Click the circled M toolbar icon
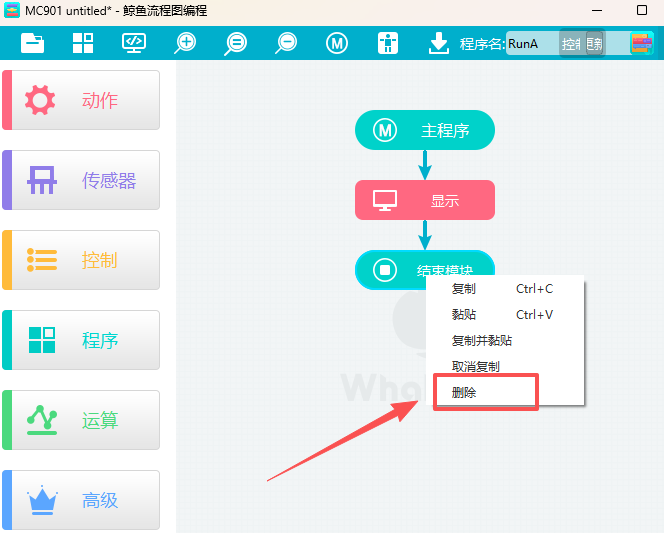The image size is (664, 533). coord(337,43)
